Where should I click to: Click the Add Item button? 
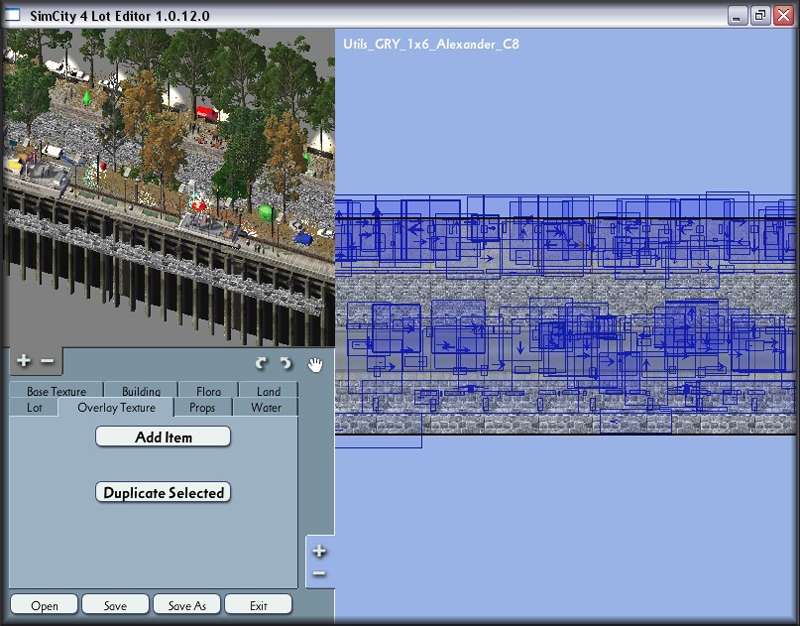(163, 437)
